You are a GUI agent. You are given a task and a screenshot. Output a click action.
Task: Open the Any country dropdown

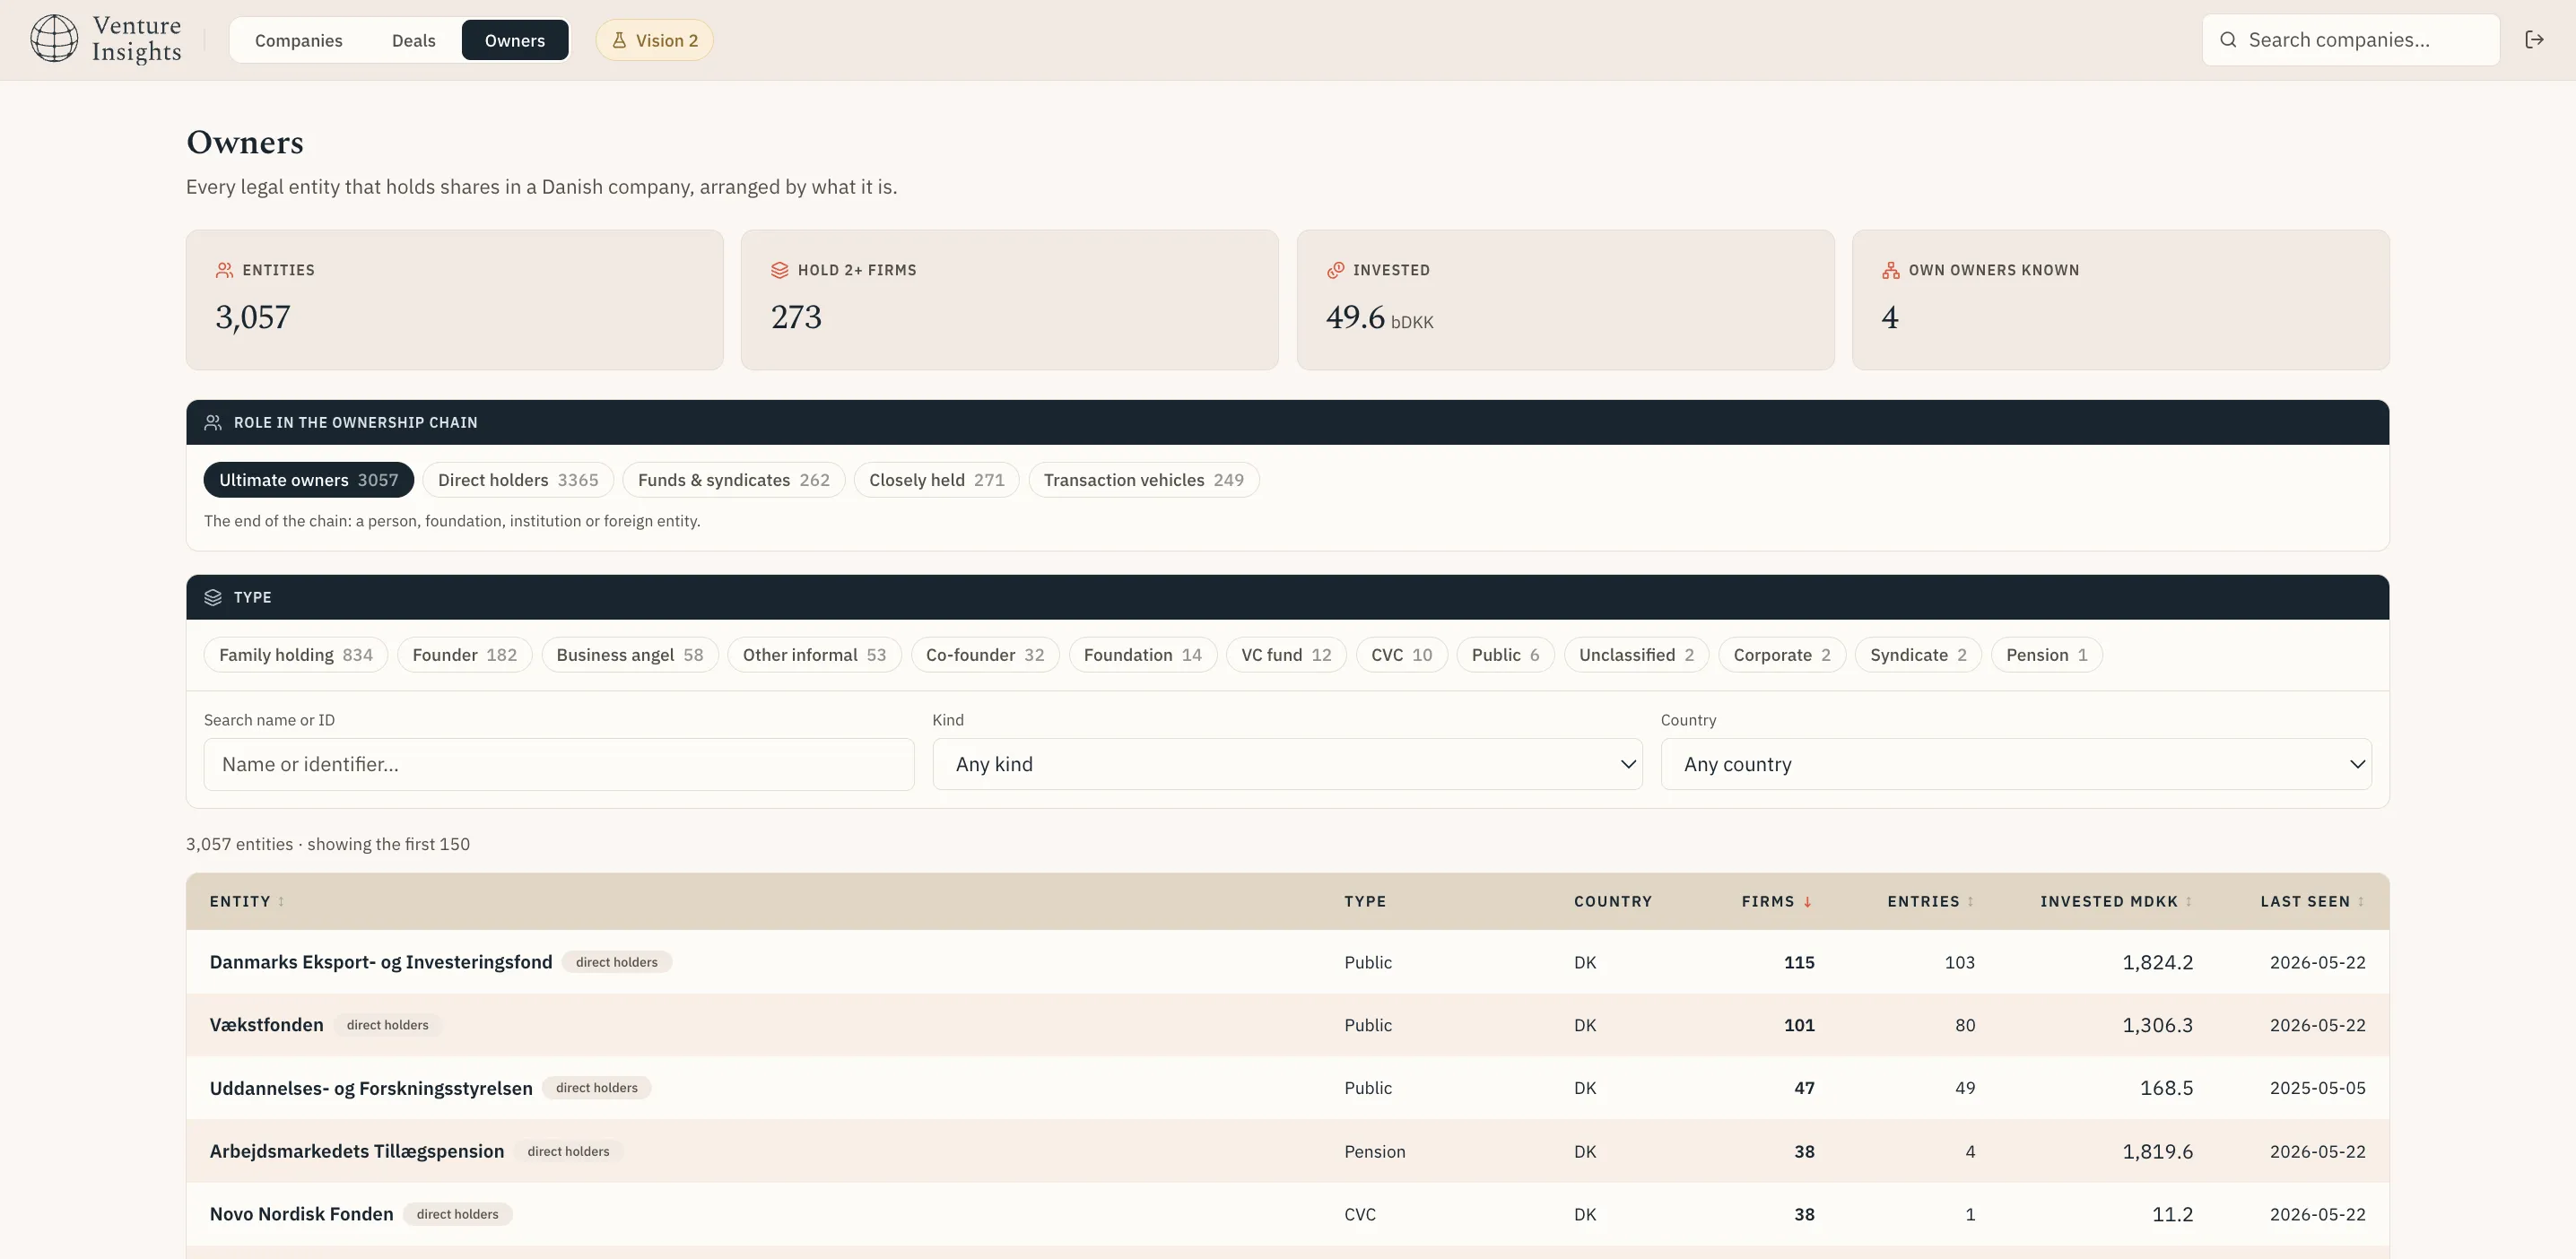(x=2016, y=765)
